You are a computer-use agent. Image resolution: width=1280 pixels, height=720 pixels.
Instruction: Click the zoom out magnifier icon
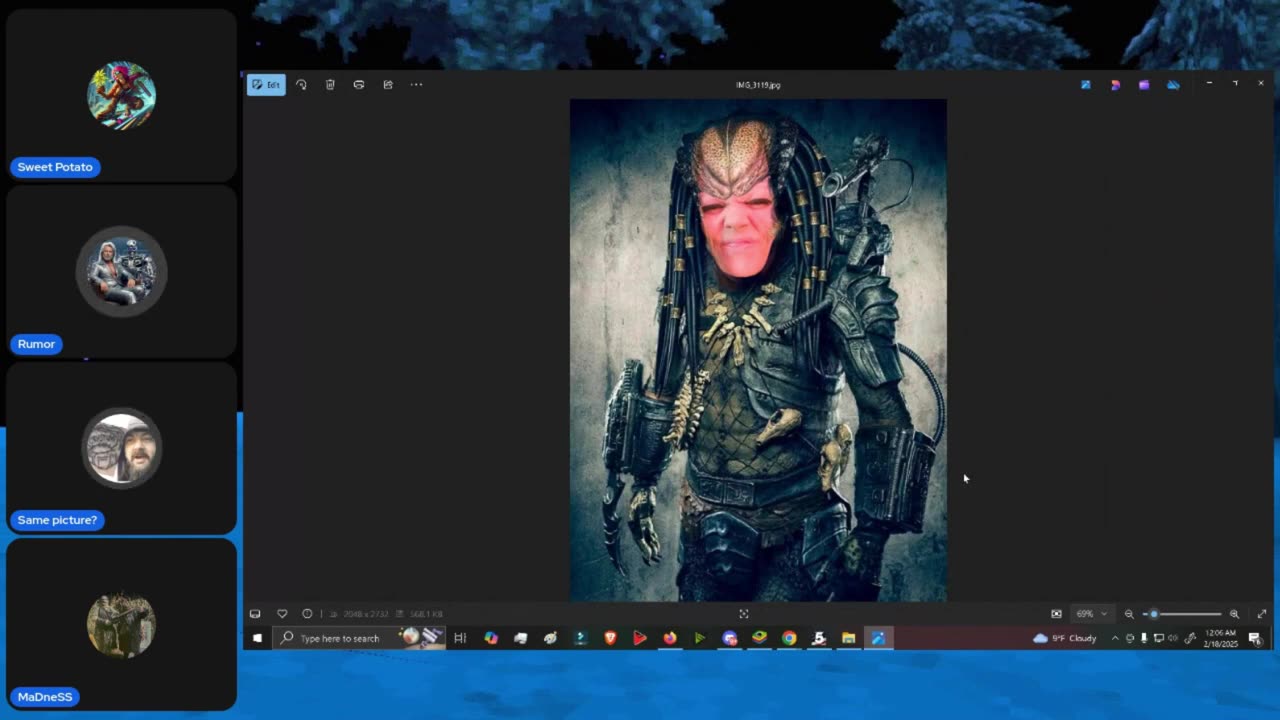click(1129, 614)
